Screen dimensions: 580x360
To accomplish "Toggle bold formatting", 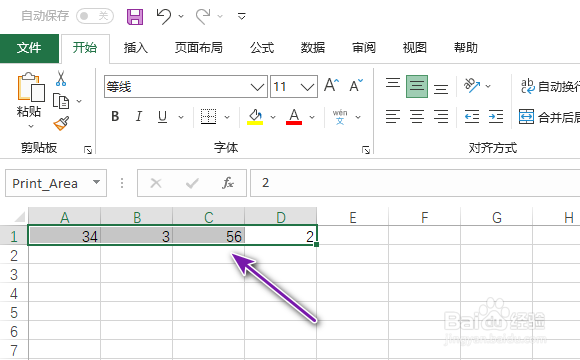I will (115, 117).
